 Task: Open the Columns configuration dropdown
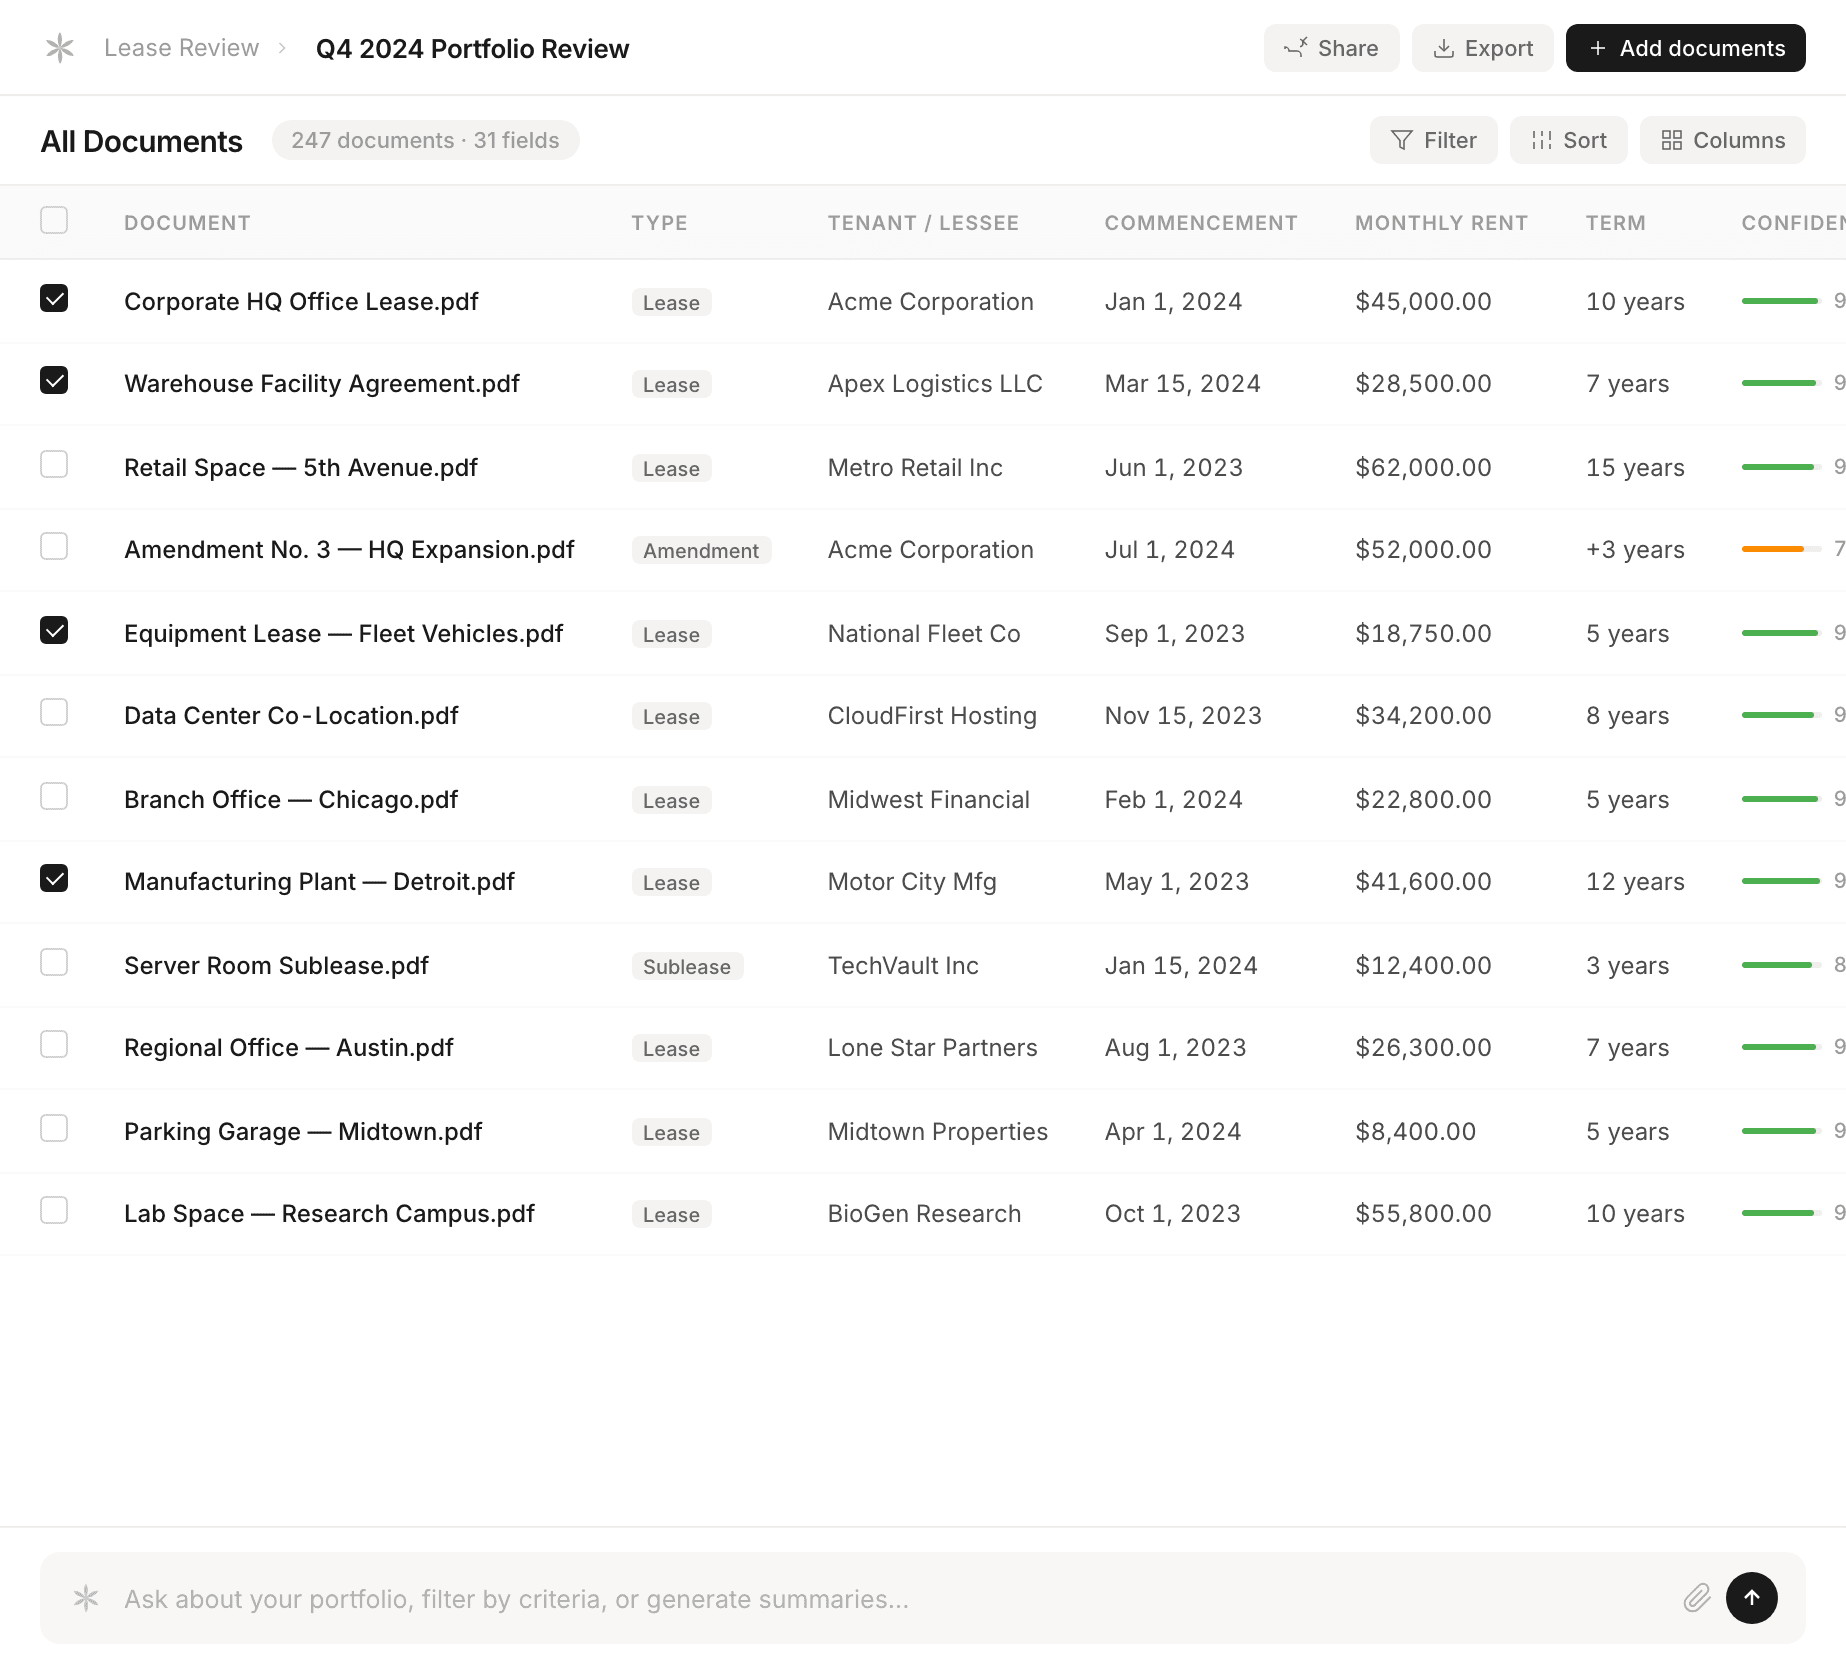1722,140
